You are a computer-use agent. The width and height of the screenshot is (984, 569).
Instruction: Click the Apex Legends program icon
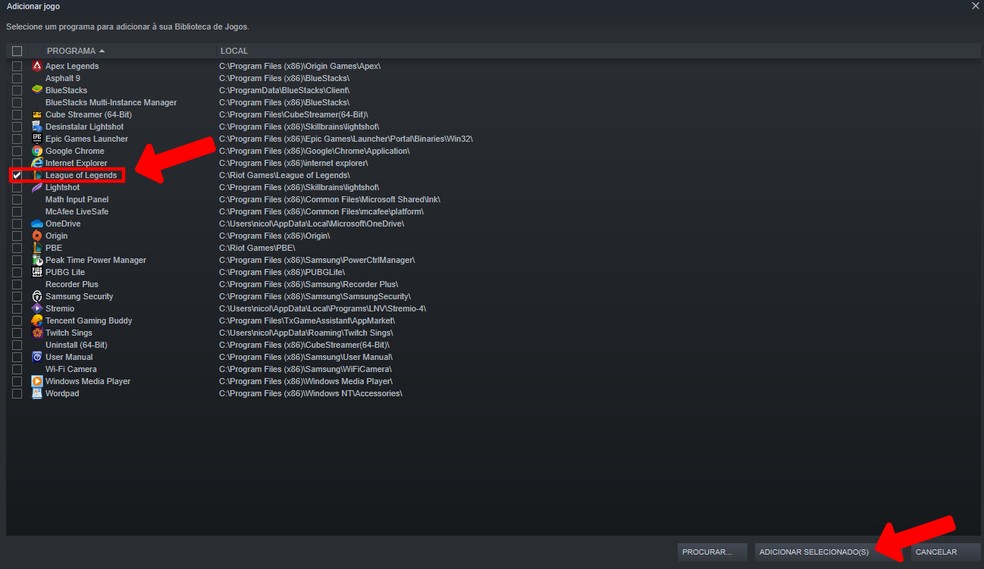[37, 66]
